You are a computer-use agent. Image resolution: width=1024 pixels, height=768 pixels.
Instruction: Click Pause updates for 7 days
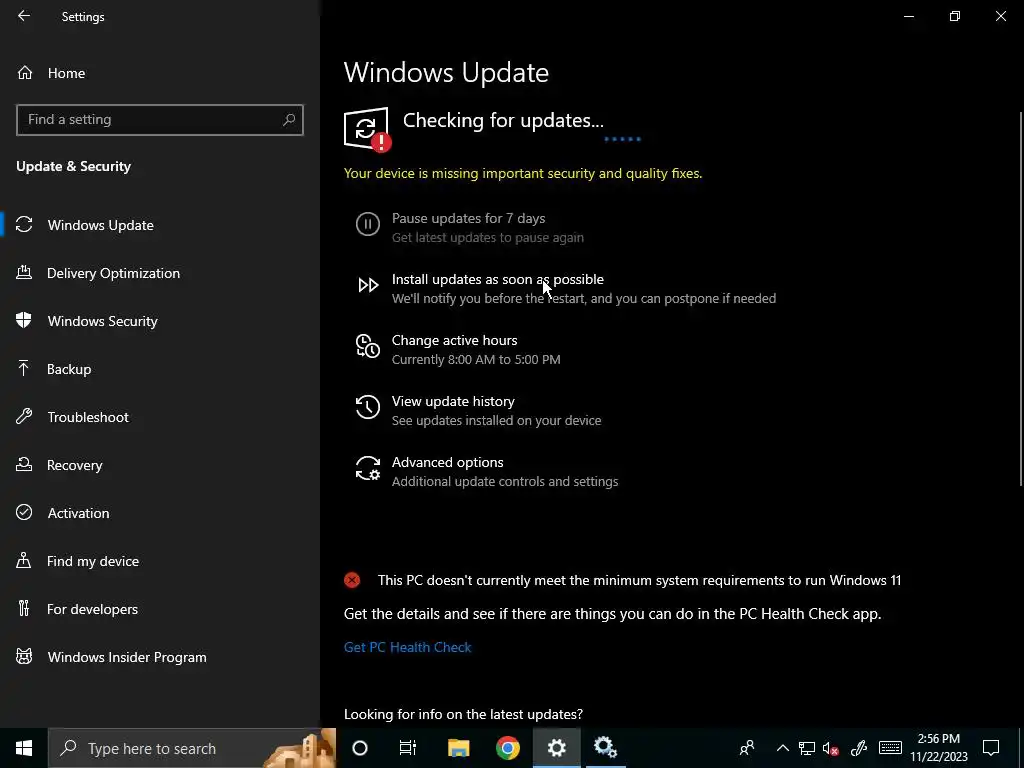(468, 219)
